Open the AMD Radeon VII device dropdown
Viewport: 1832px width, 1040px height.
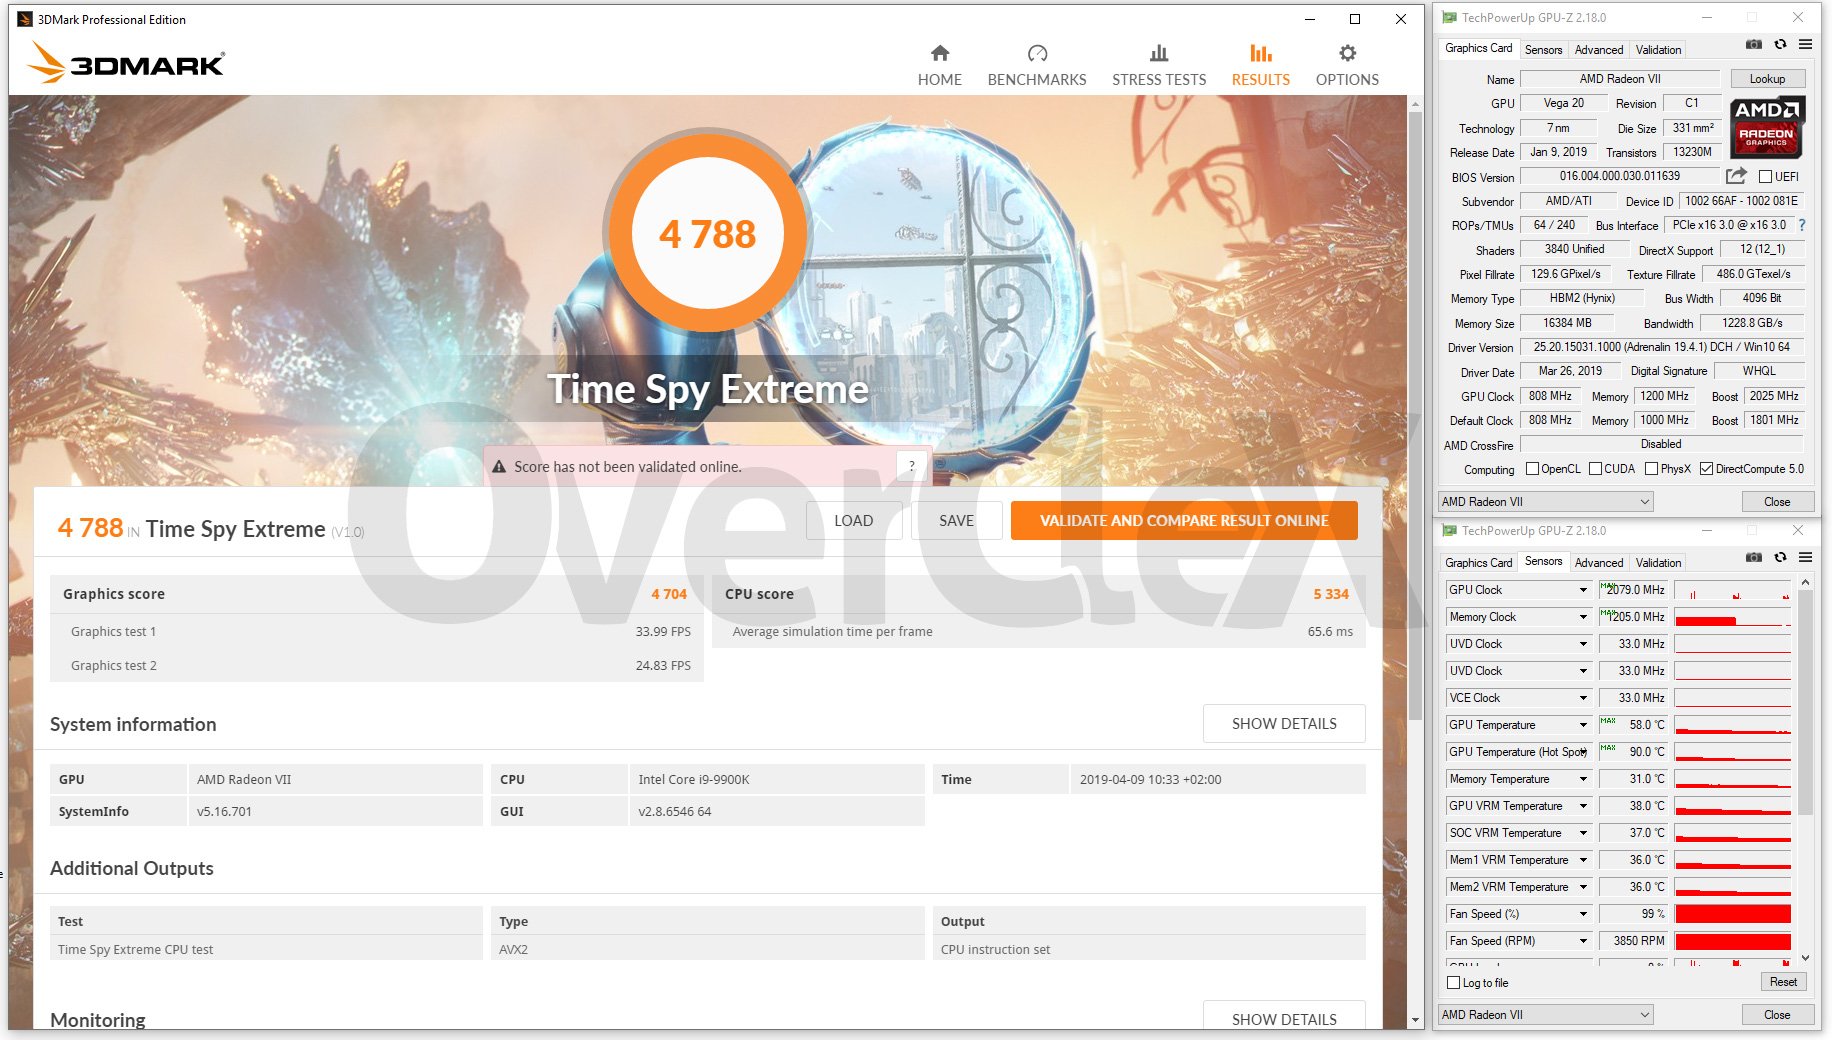[x=1545, y=502]
